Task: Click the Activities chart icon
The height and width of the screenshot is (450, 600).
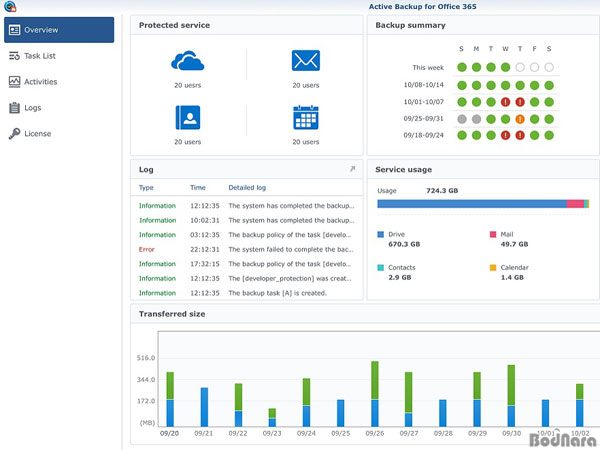Action: 15,82
